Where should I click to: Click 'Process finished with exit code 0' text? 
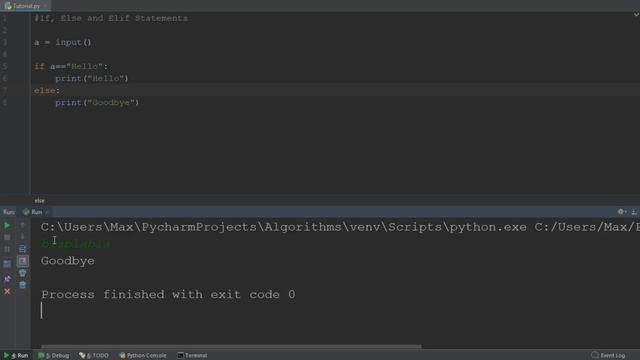tap(168, 294)
